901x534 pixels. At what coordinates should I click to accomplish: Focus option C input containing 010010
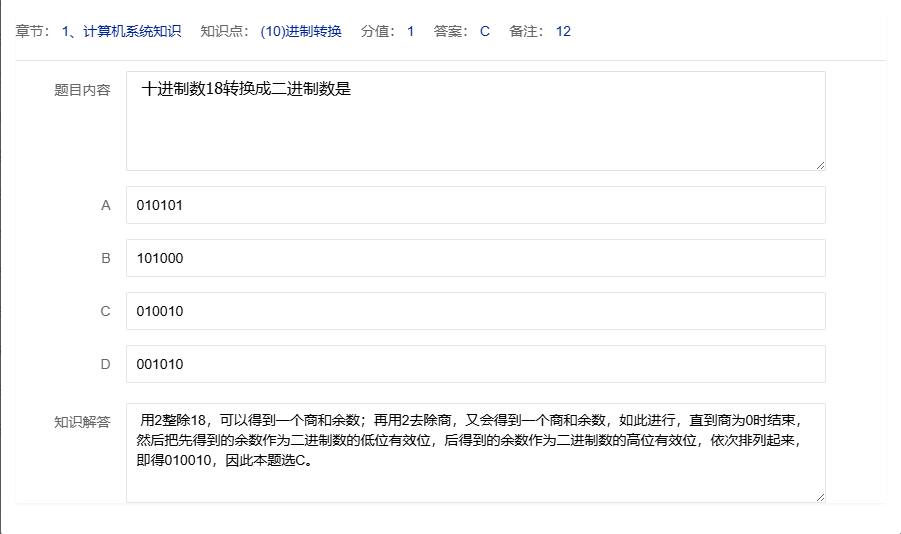[475, 311]
